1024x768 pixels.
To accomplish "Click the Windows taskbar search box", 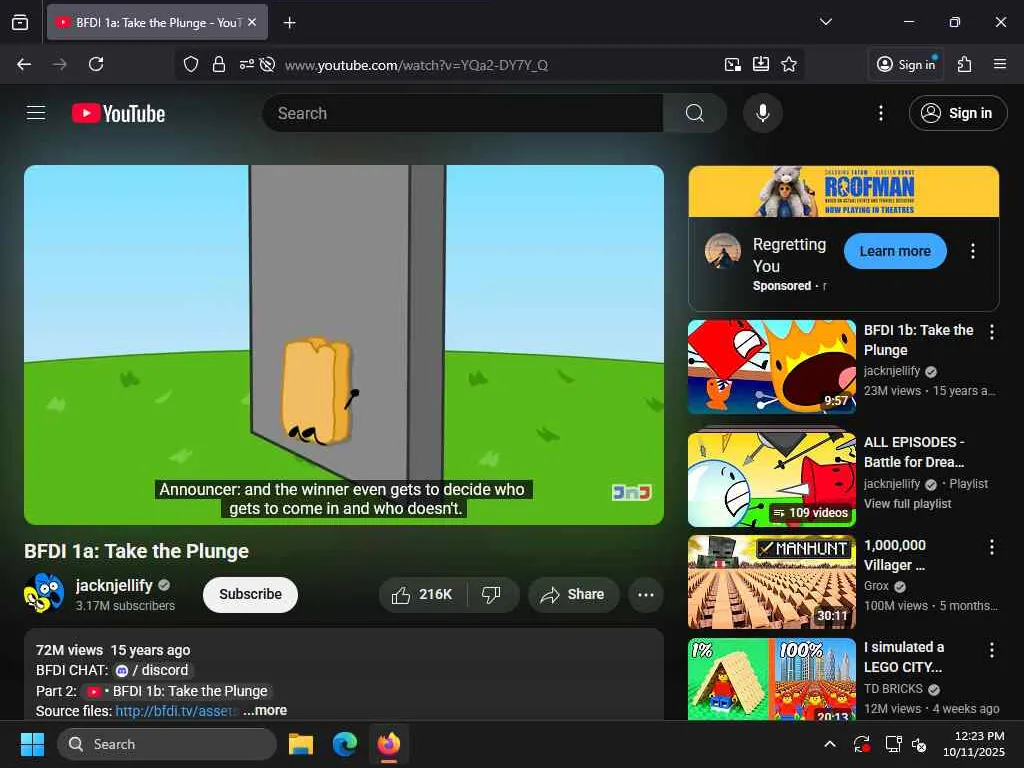I will (167, 744).
